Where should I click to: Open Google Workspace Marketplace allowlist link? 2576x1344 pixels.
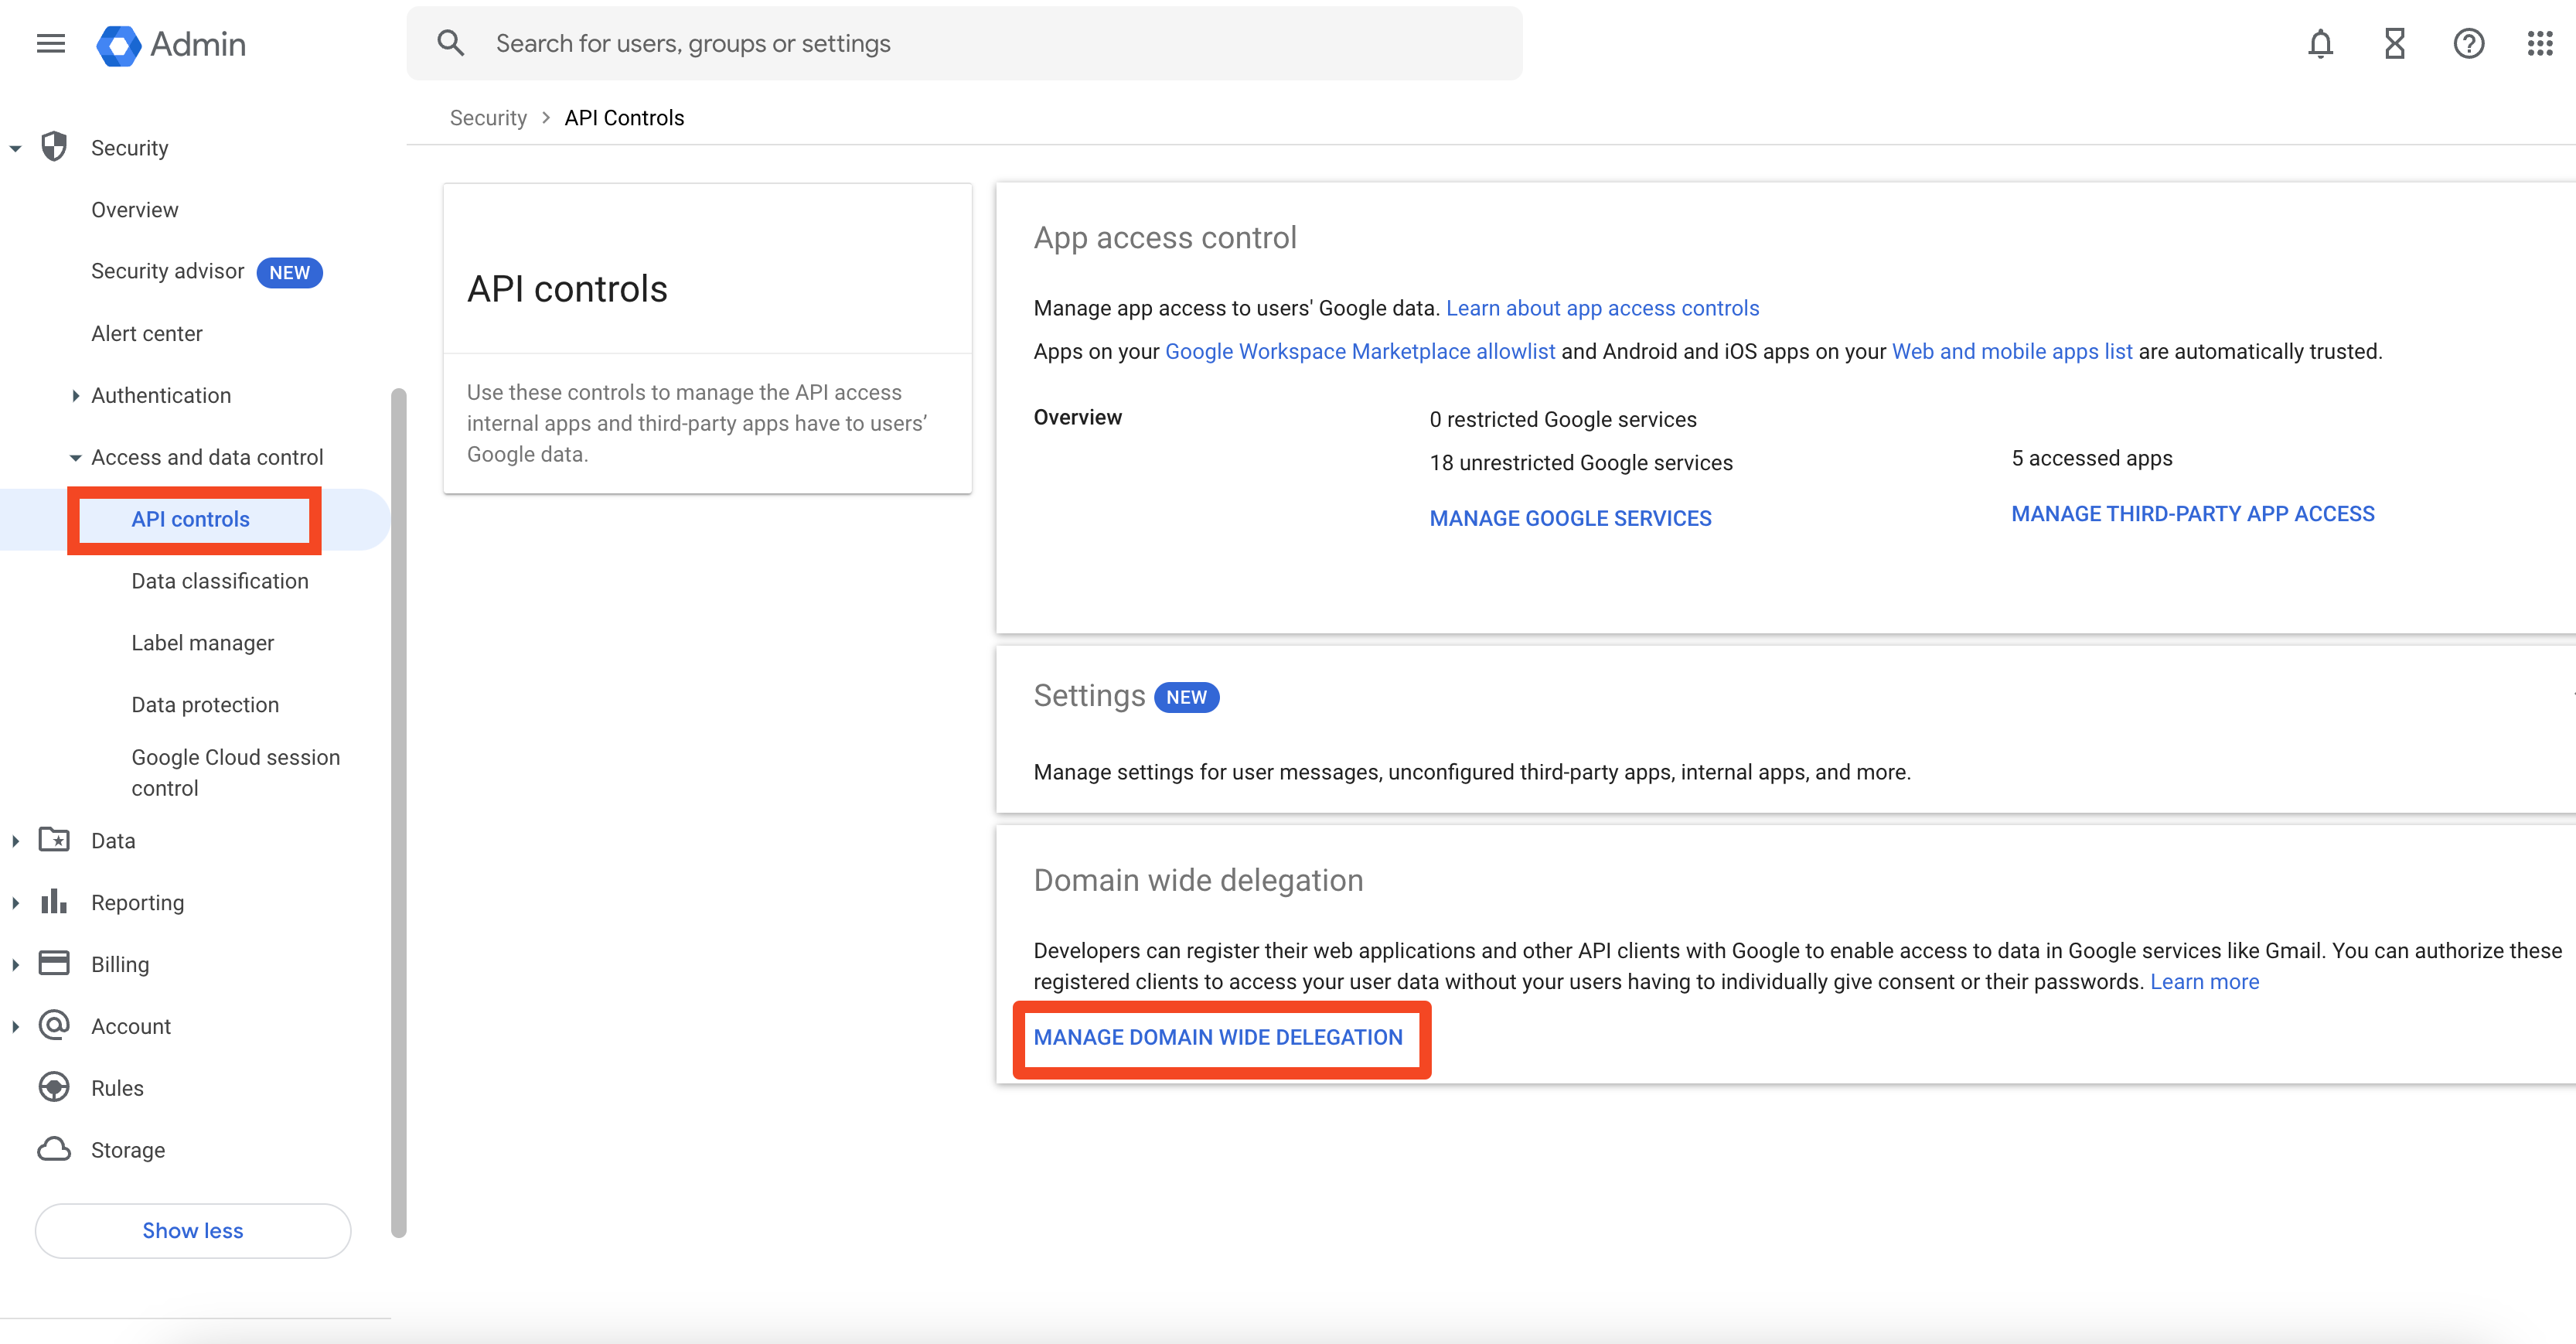[x=1360, y=351]
